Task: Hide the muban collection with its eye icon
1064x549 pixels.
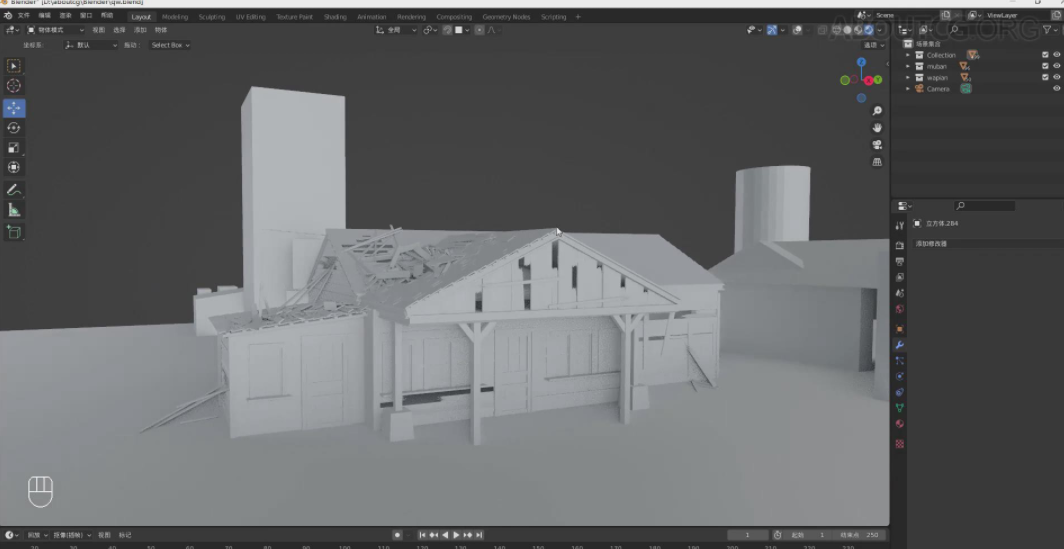Action: pos(1057,66)
